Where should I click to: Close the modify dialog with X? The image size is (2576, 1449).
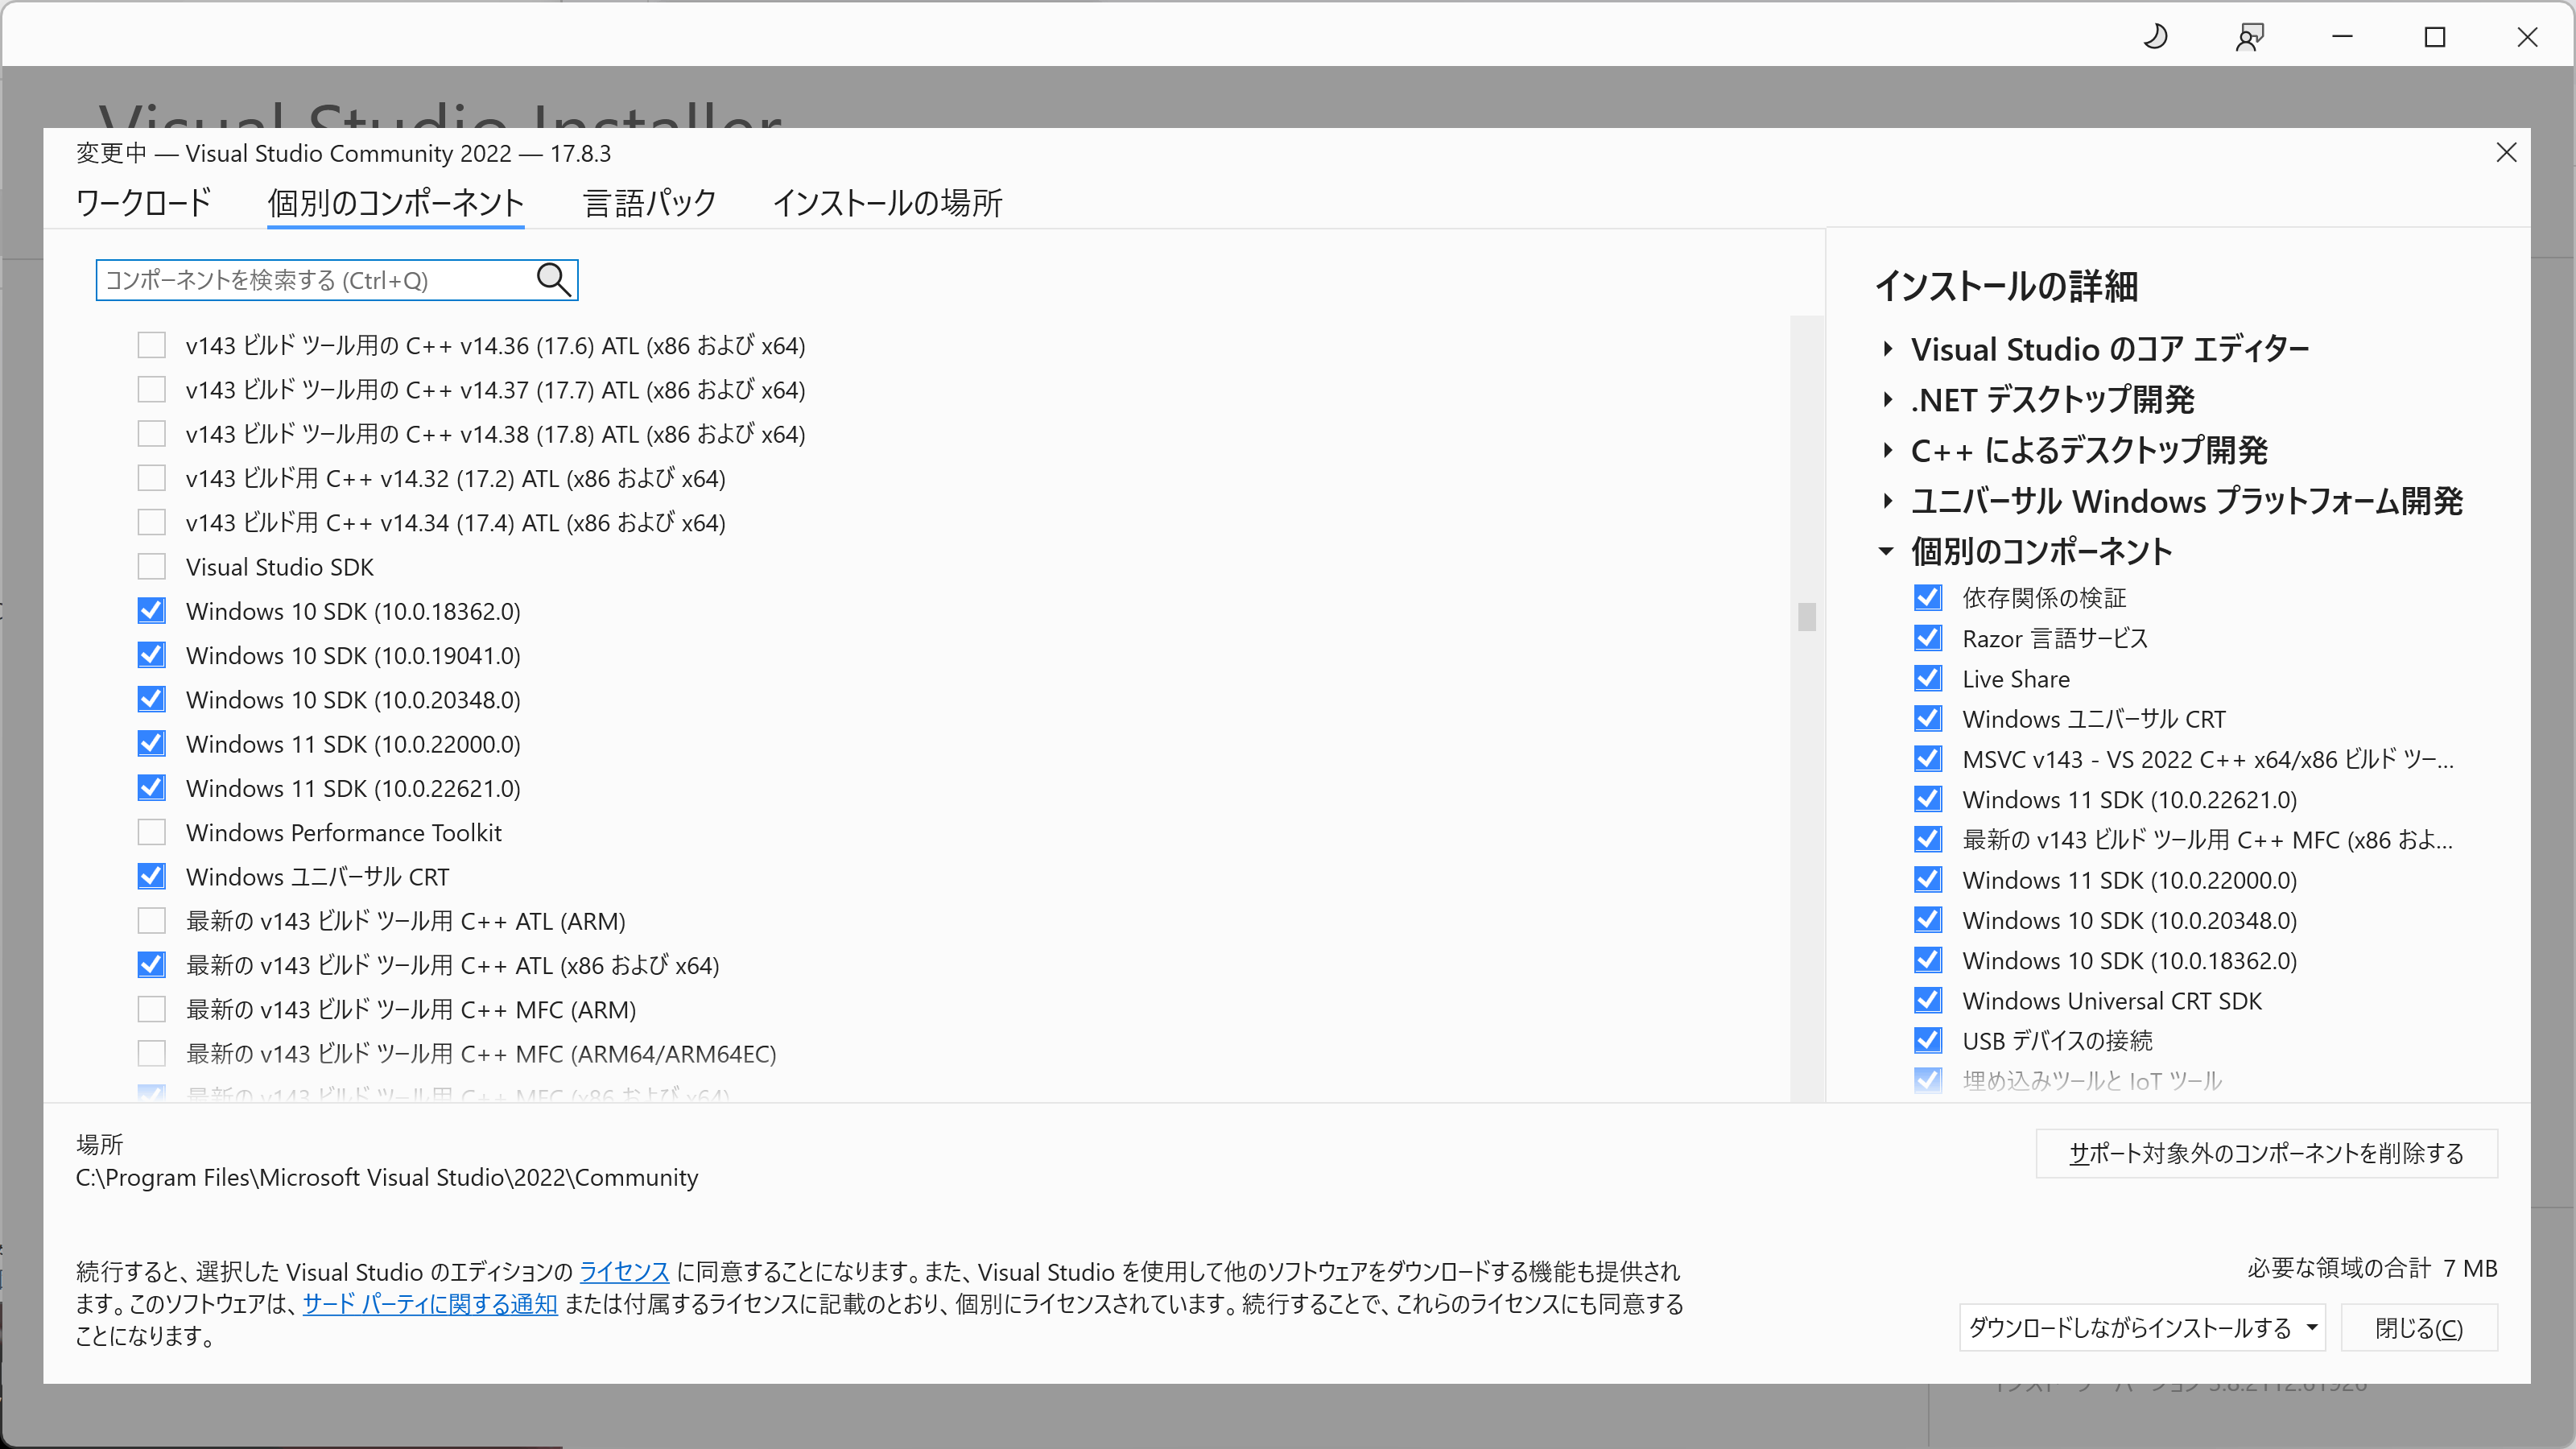coord(2506,153)
